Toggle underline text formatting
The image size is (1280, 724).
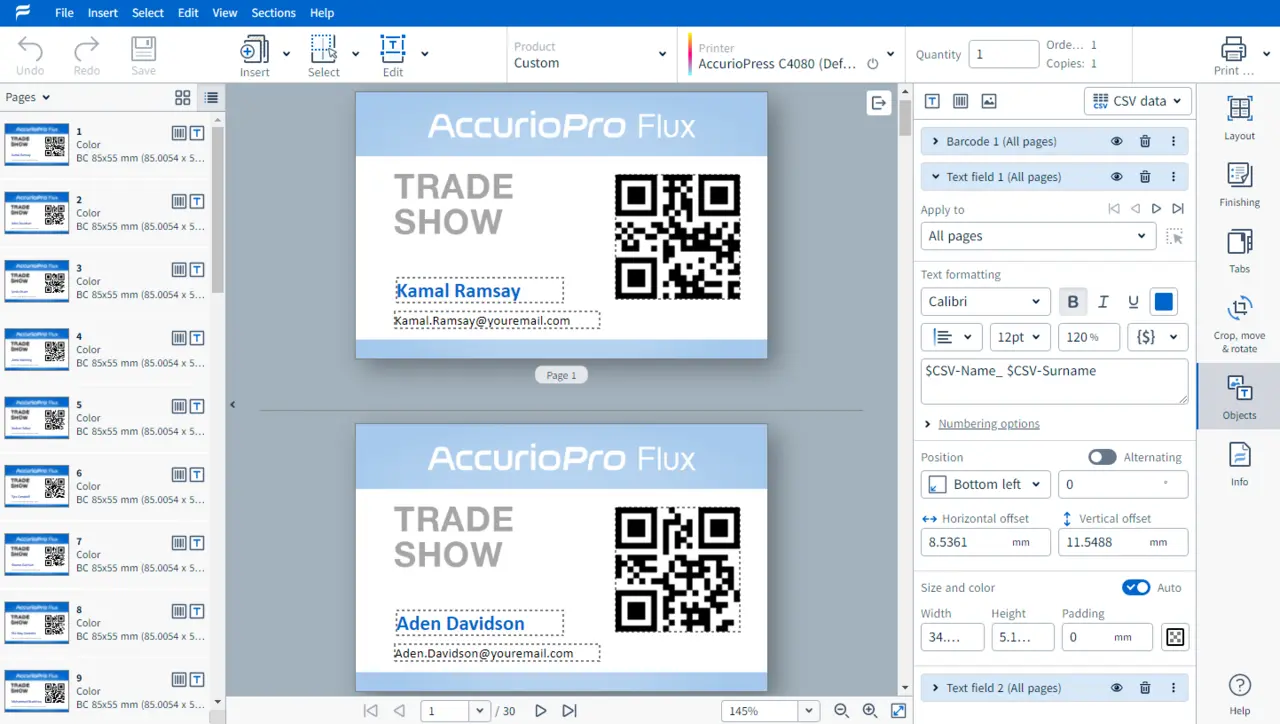(1133, 302)
